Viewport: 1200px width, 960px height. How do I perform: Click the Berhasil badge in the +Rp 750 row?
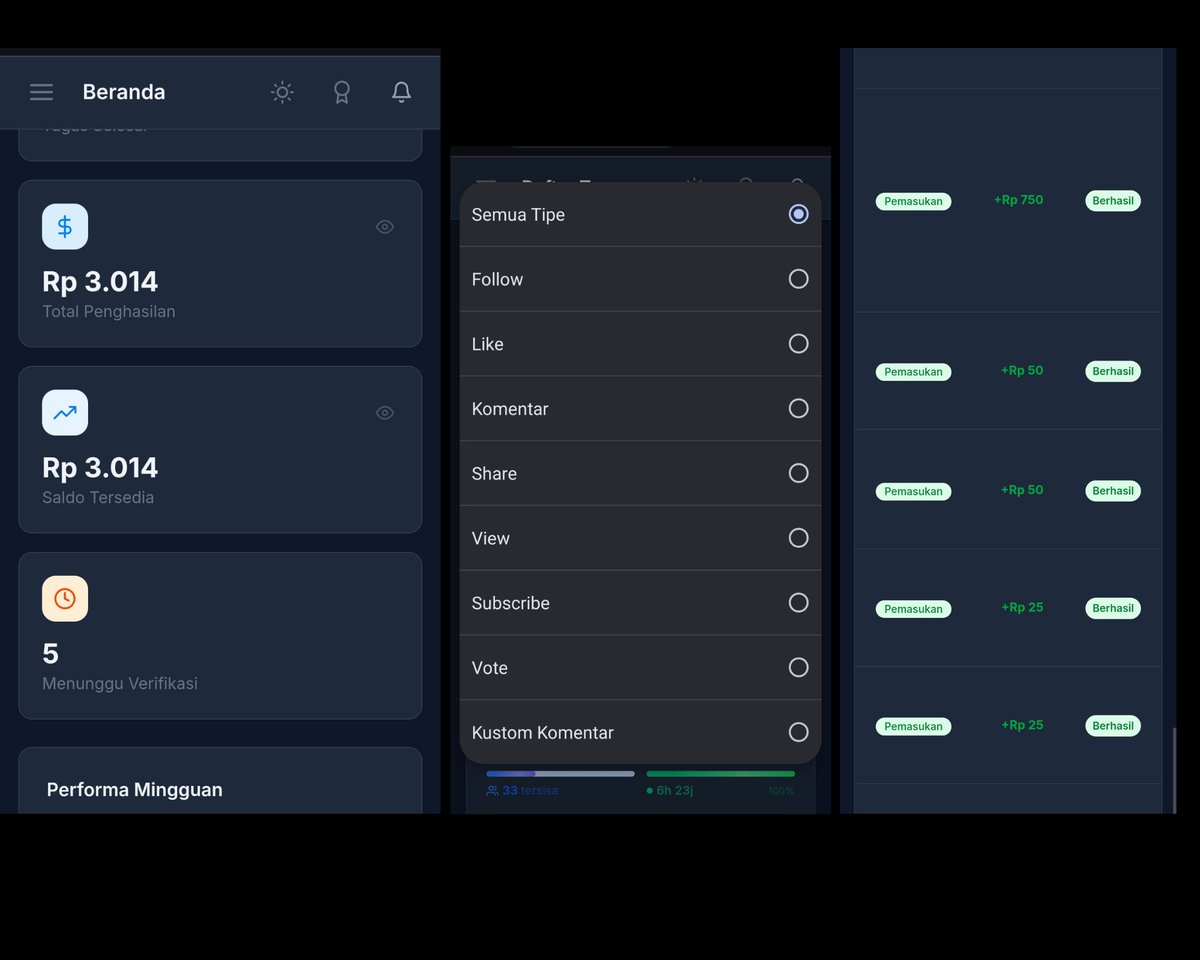(x=1113, y=200)
